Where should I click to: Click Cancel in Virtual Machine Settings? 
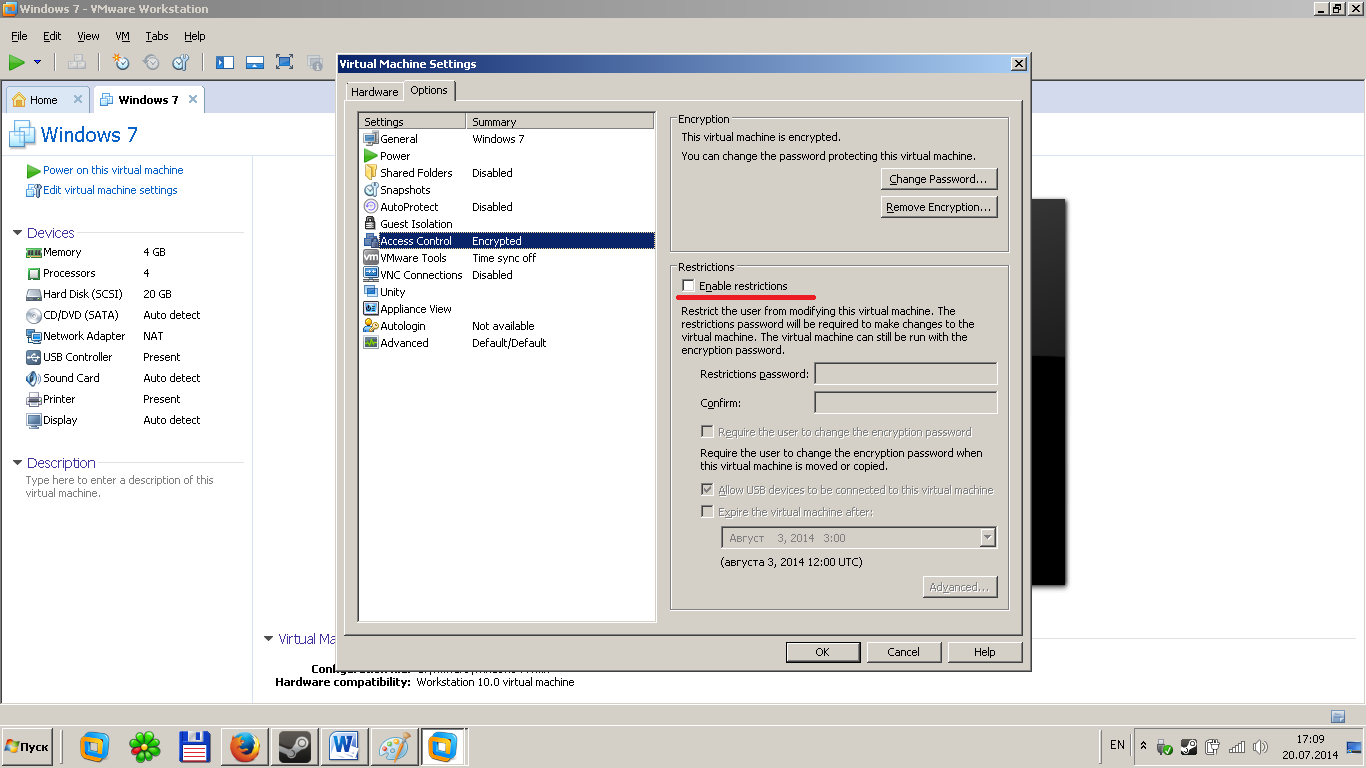tap(903, 652)
